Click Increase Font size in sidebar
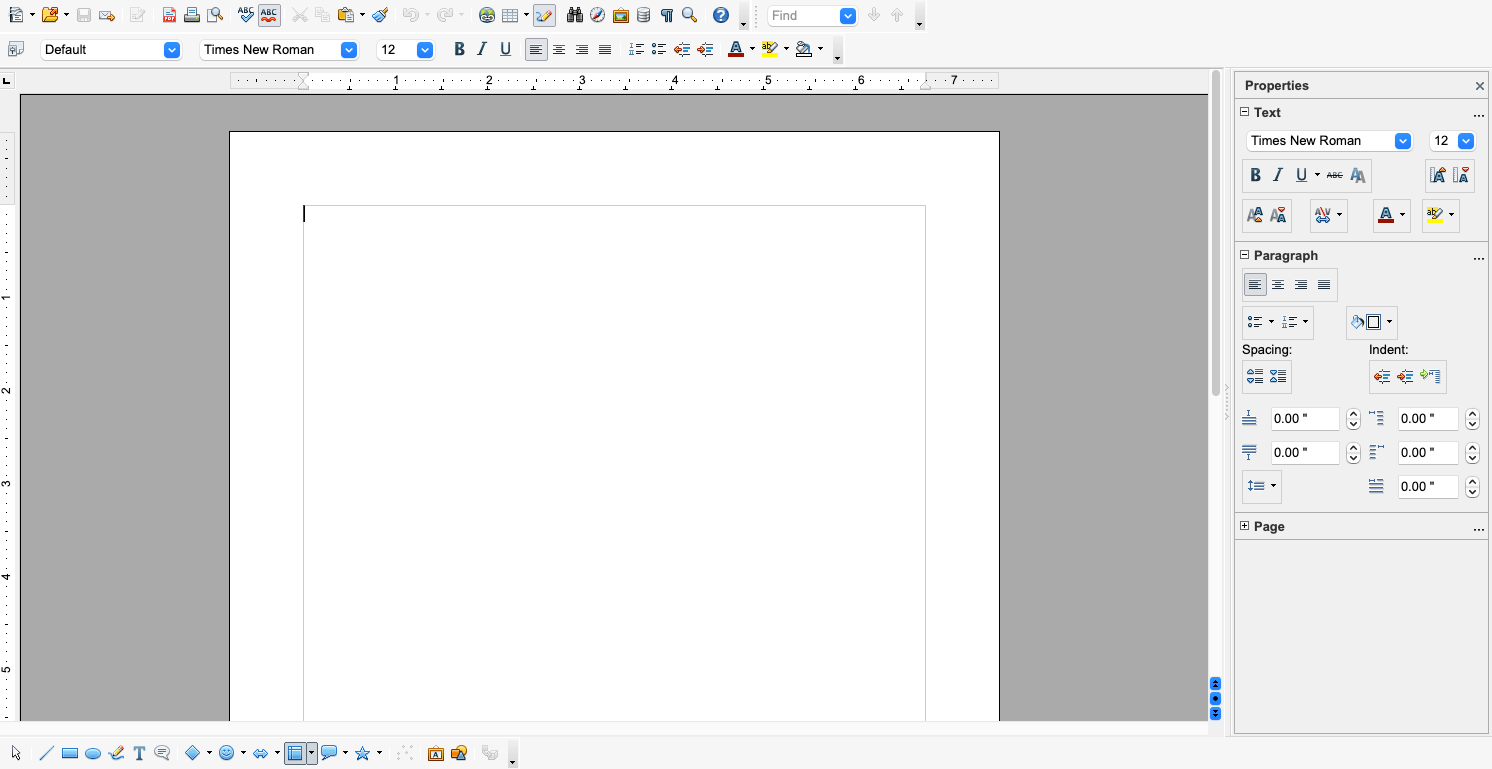Image resolution: width=1492 pixels, height=769 pixels. pos(1437,175)
